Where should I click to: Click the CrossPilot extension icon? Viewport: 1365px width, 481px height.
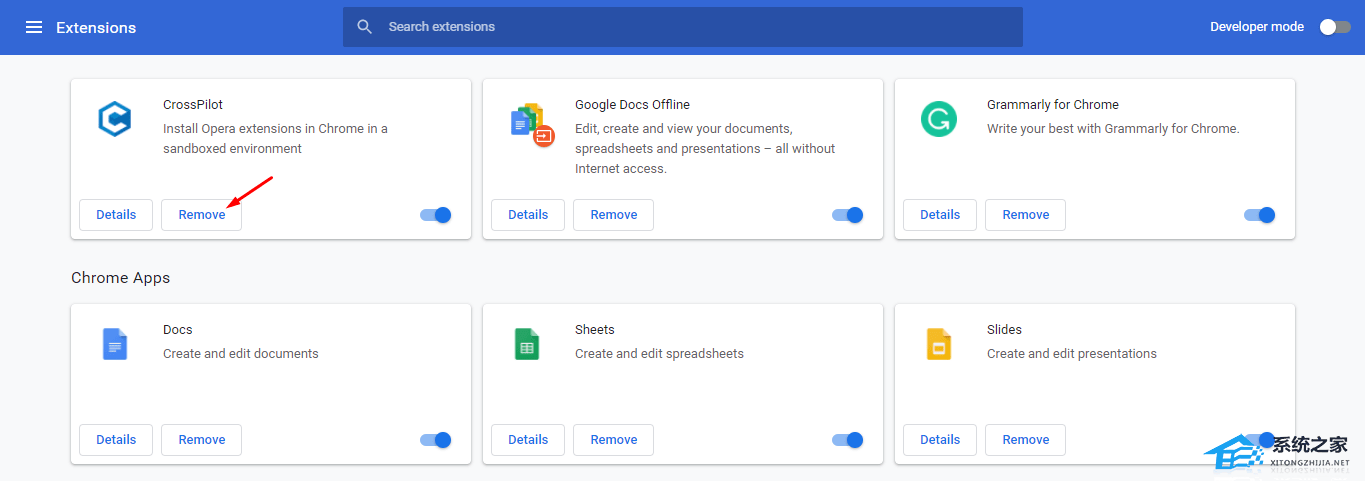click(x=115, y=120)
